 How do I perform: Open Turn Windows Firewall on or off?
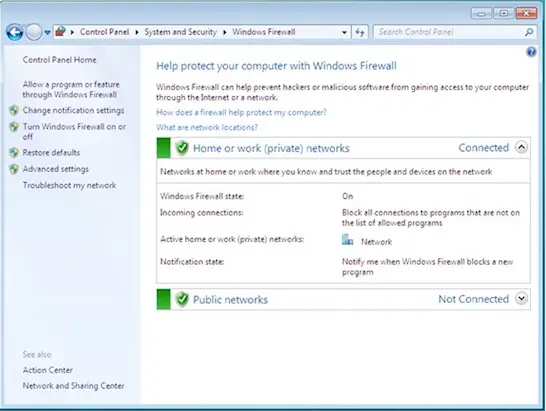click(x=74, y=131)
